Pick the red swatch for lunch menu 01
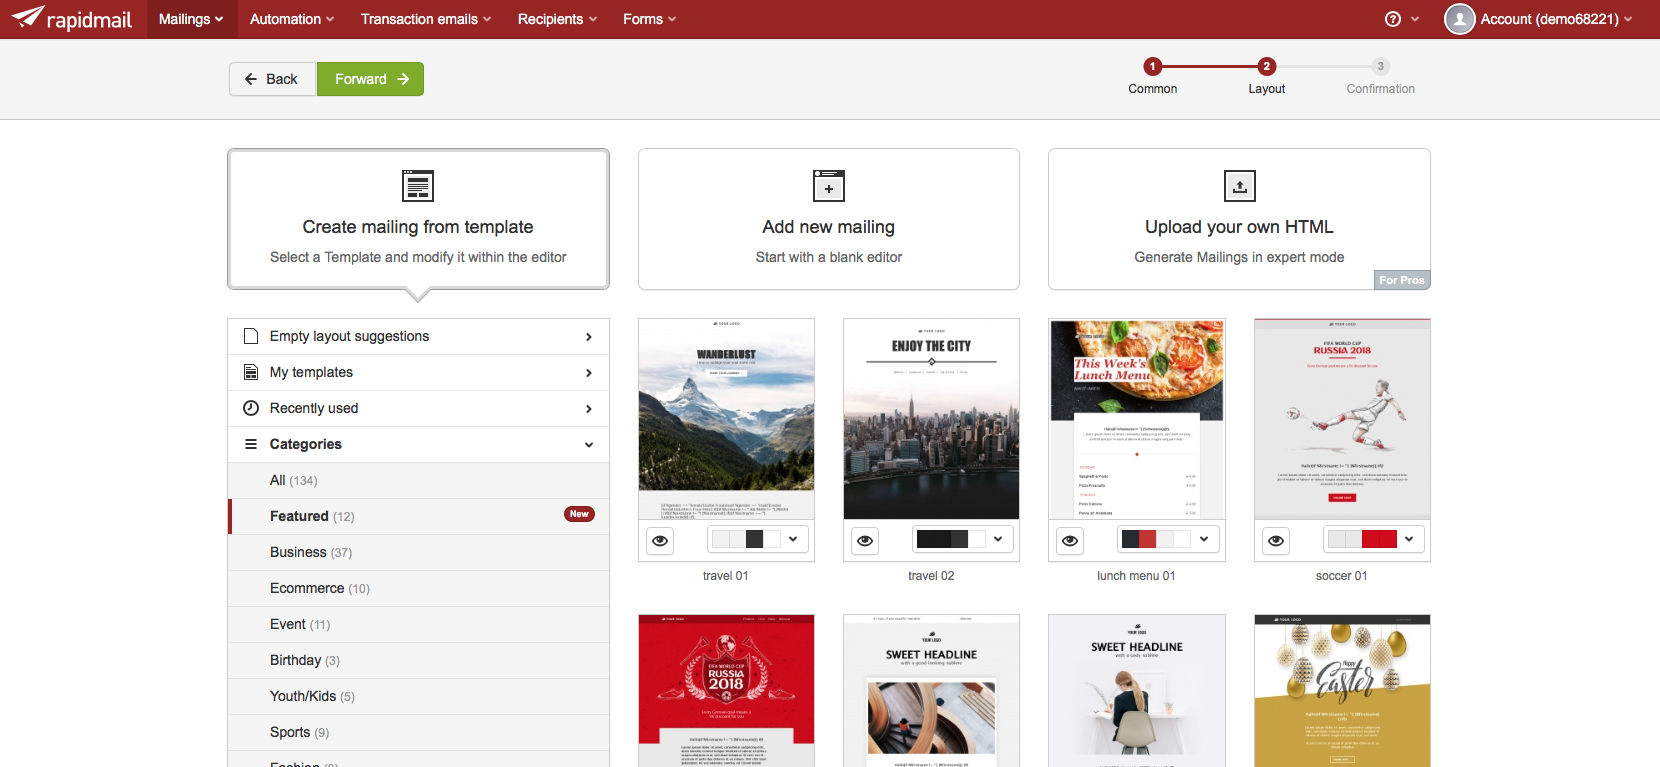 [x=1148, y=539]
